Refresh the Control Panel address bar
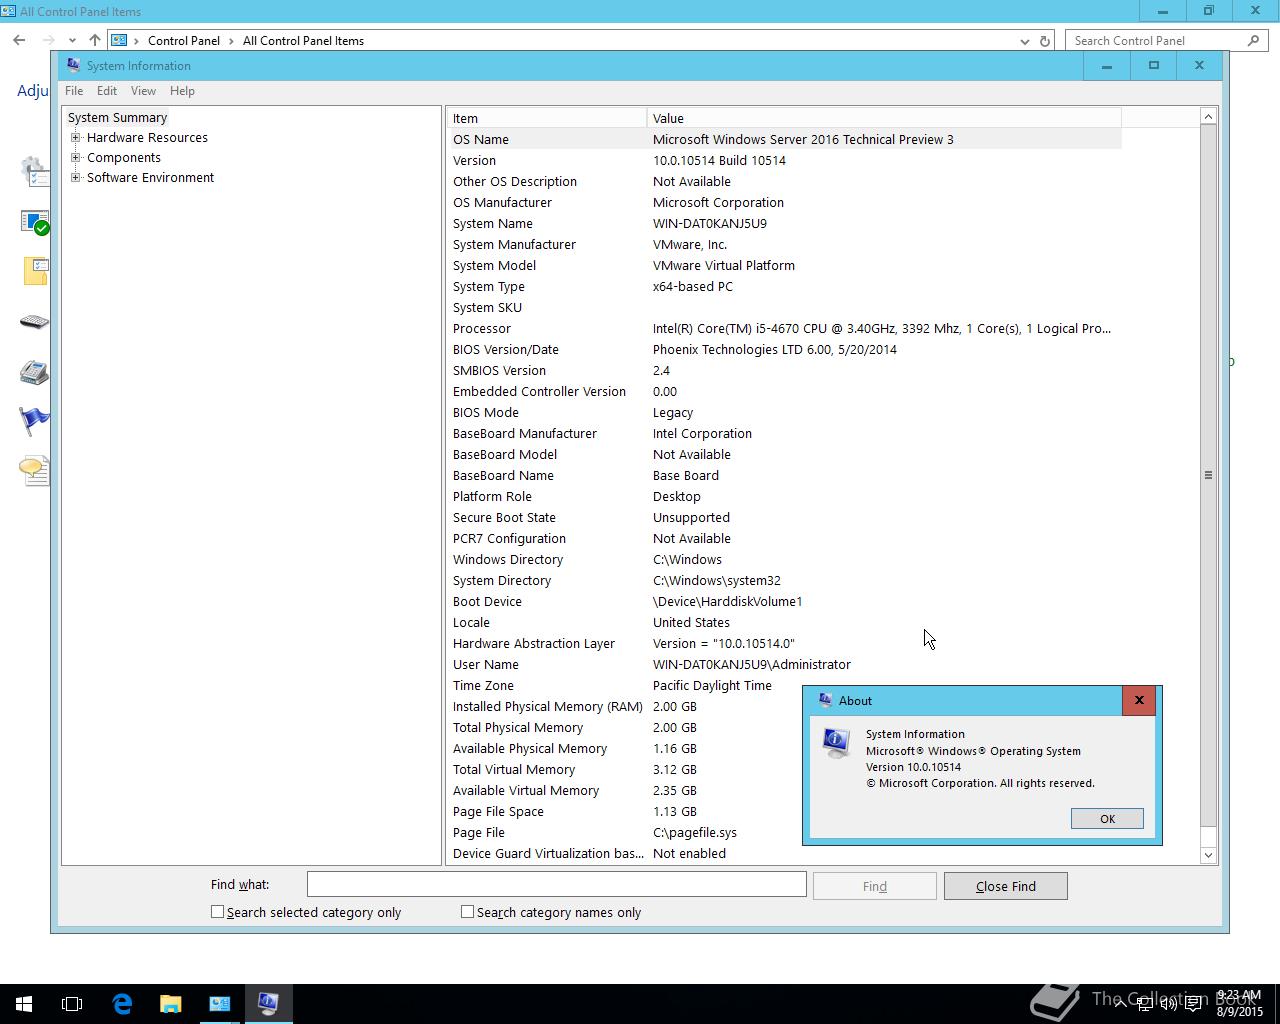 tap(1045, 41)
